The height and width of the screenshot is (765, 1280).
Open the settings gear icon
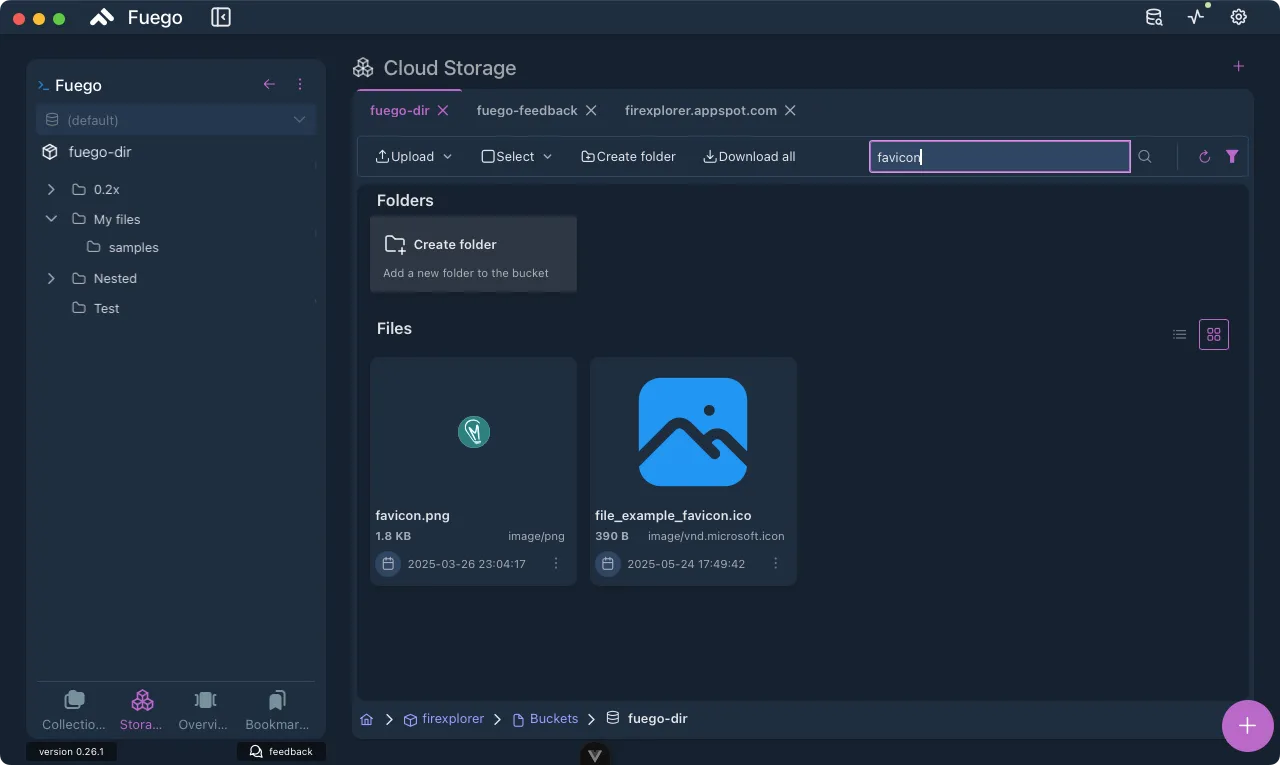(1238, 17)
